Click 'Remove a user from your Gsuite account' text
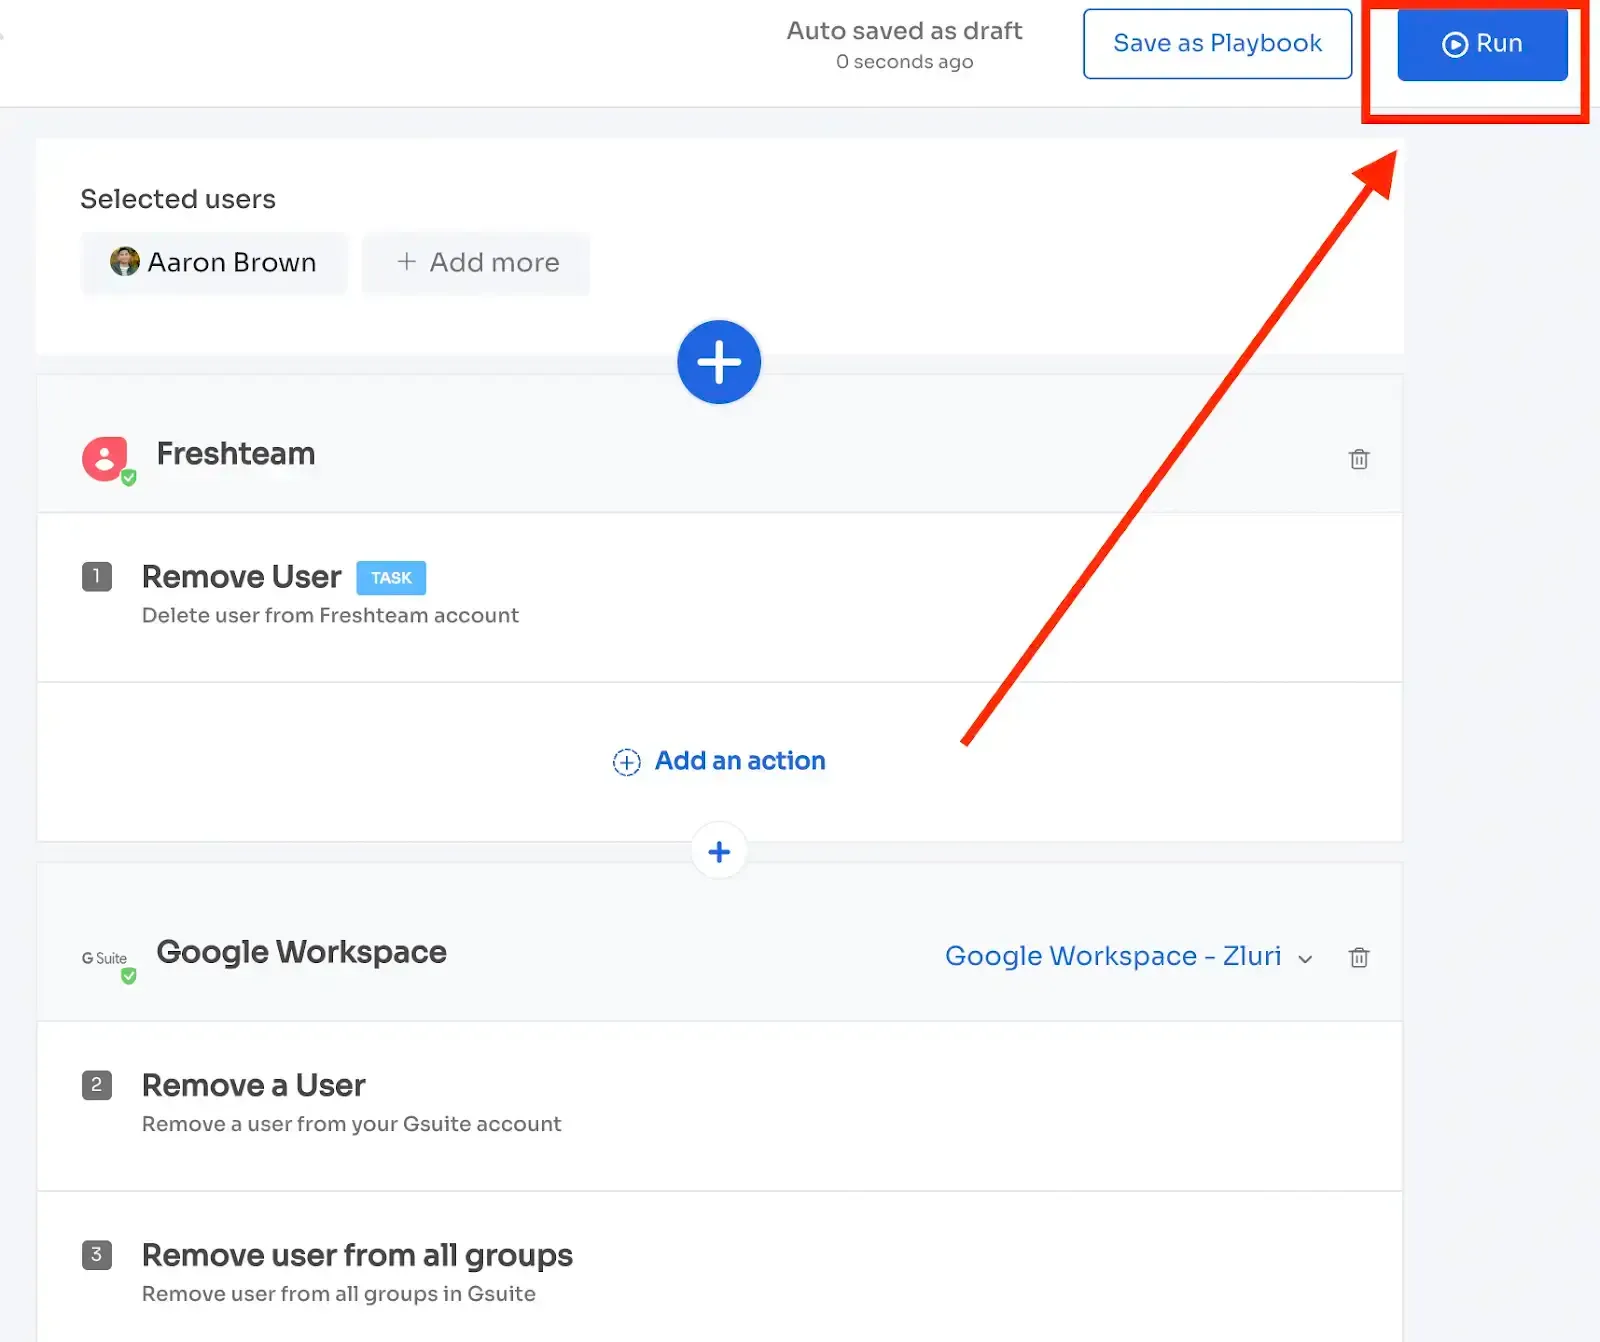Viewport: 1600px width, 1342px height. [x=351, y=1124]
